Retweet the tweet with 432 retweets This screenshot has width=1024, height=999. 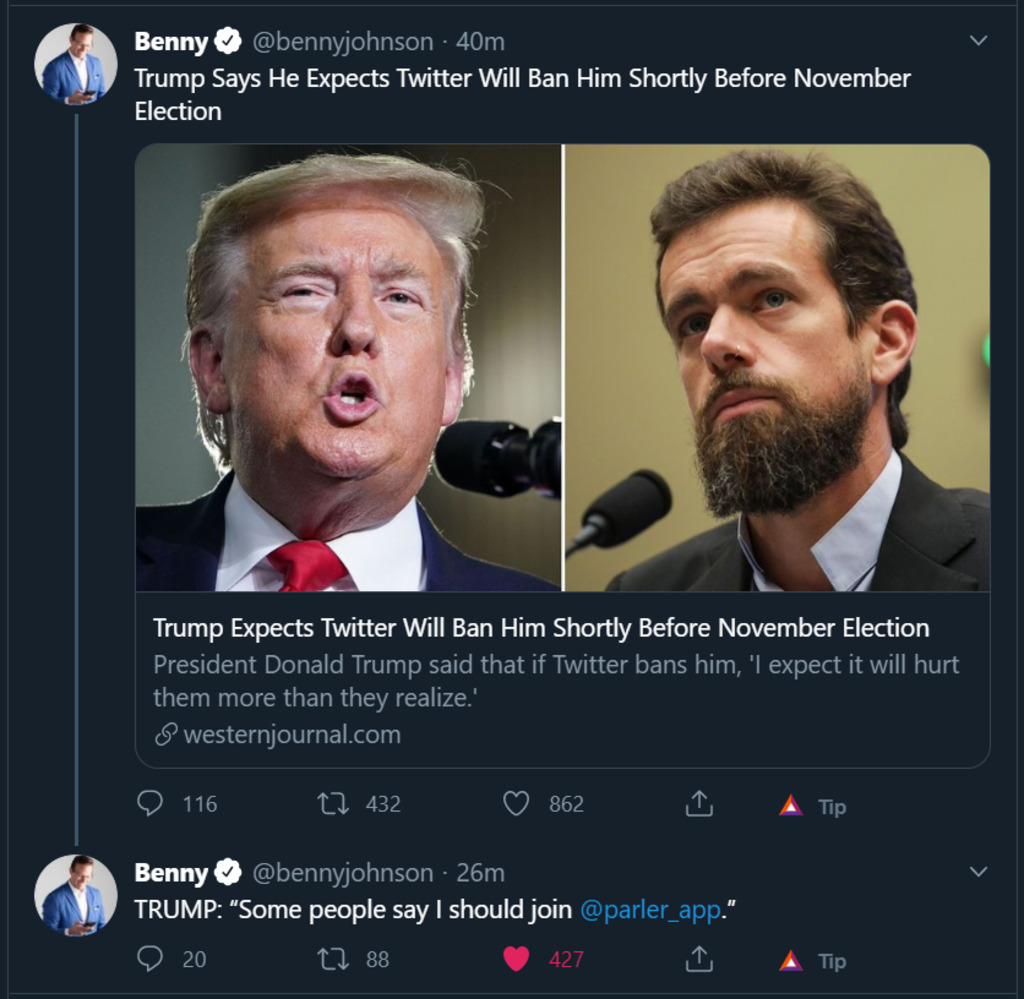(330, 804)
